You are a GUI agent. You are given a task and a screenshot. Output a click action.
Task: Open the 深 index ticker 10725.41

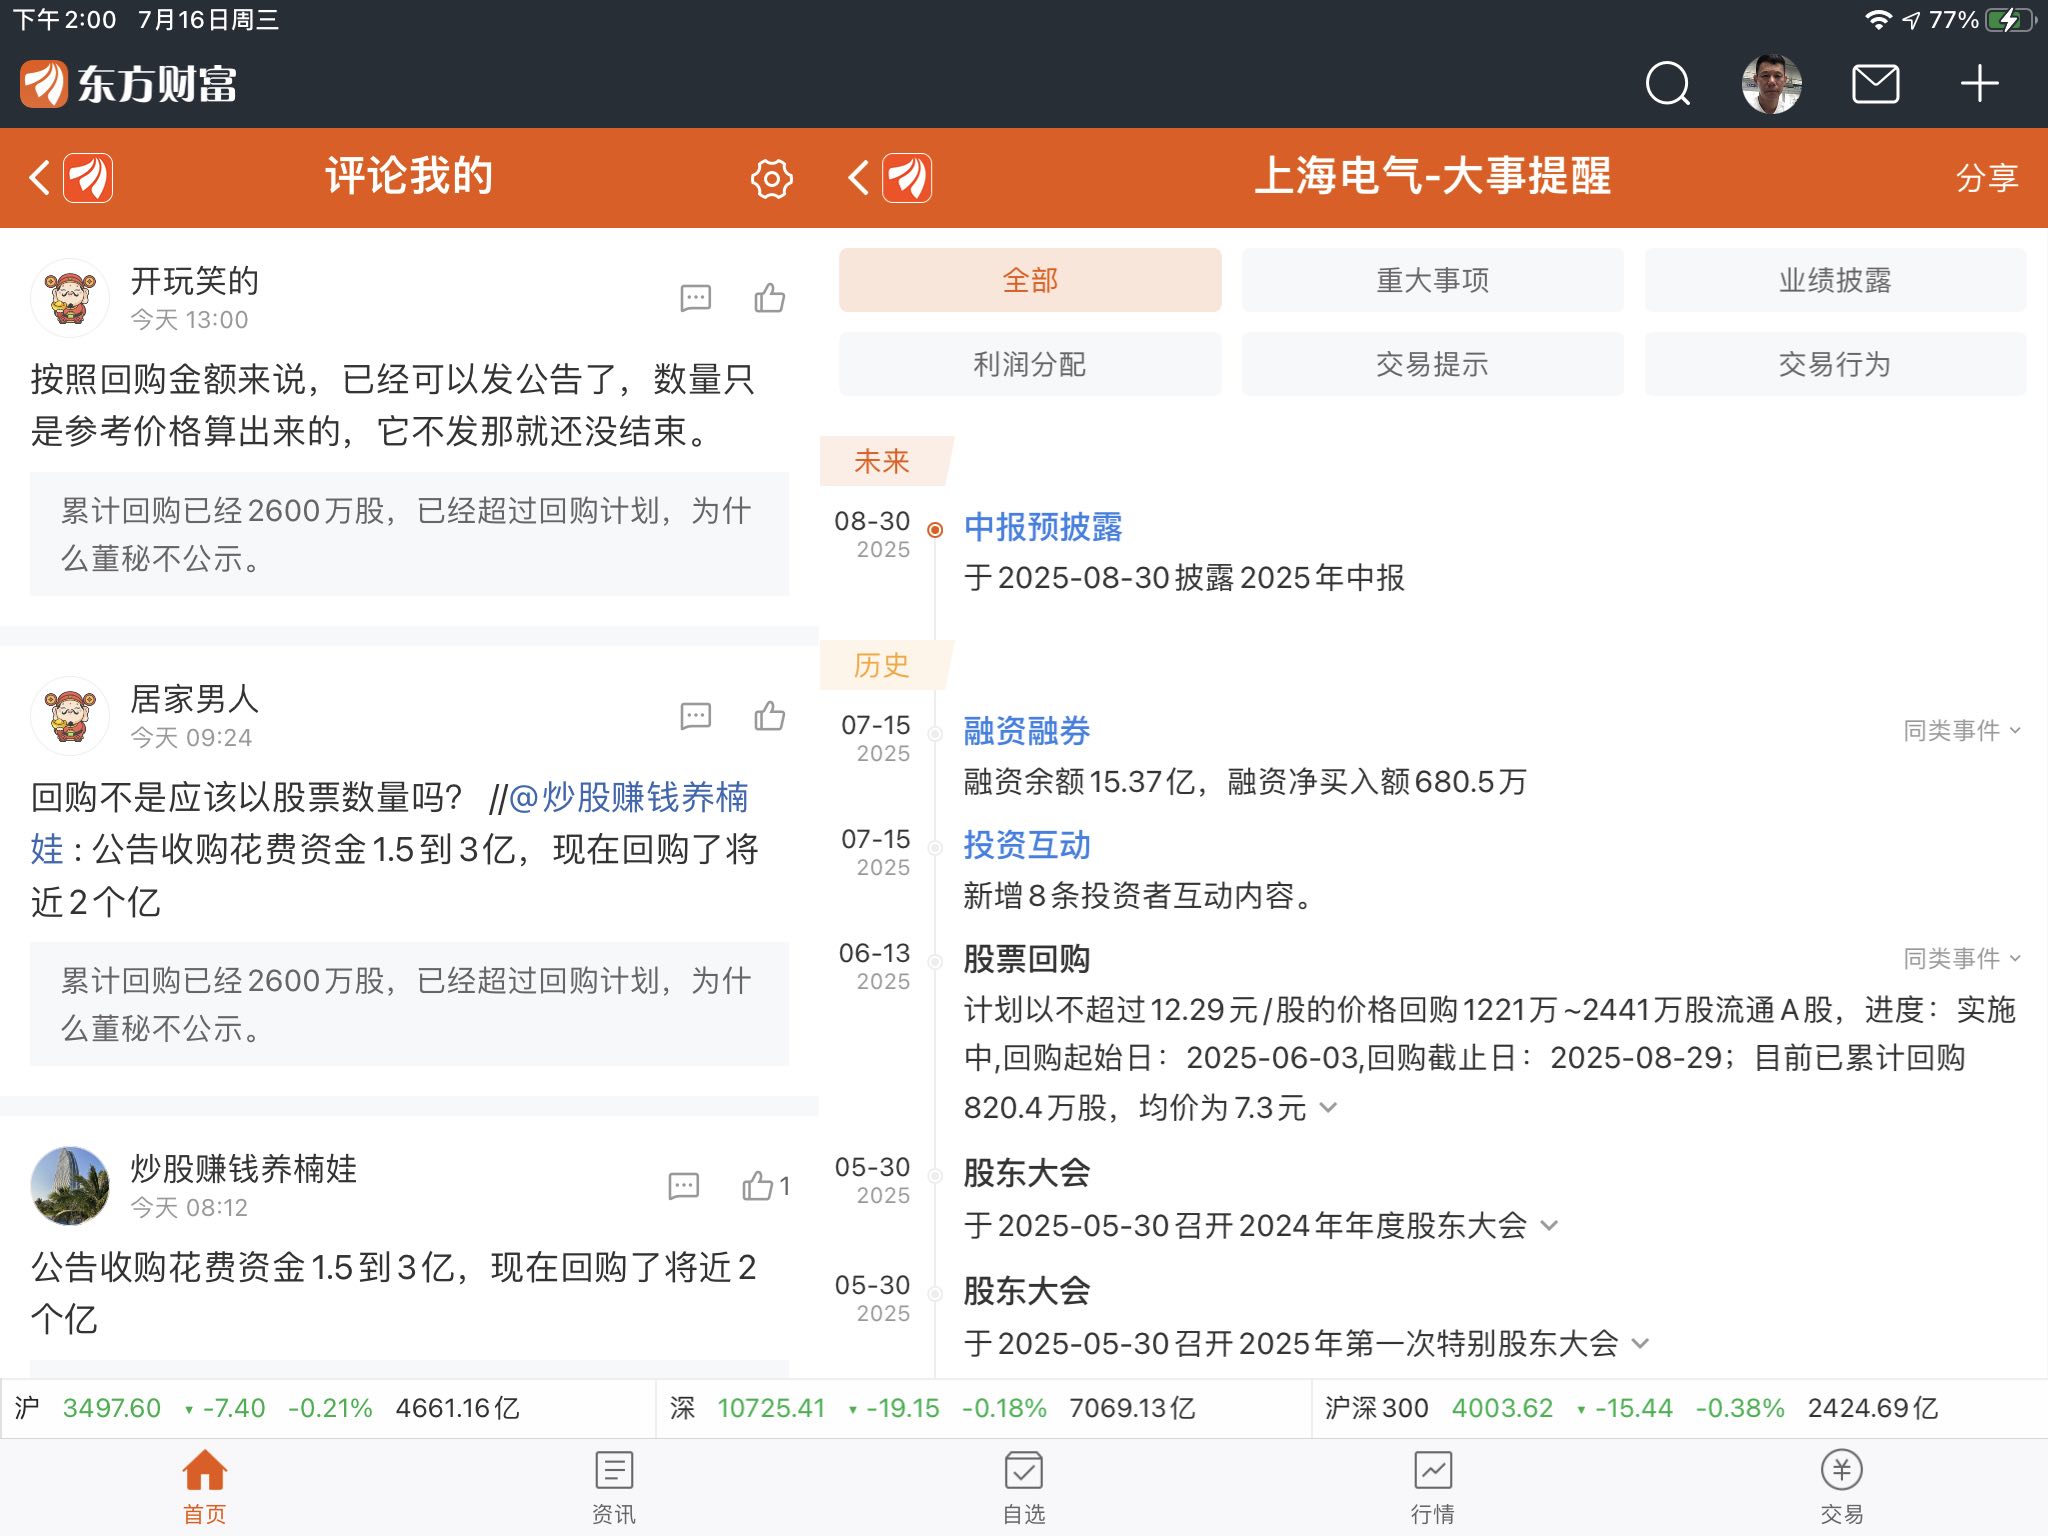[x=984, y=1408]
